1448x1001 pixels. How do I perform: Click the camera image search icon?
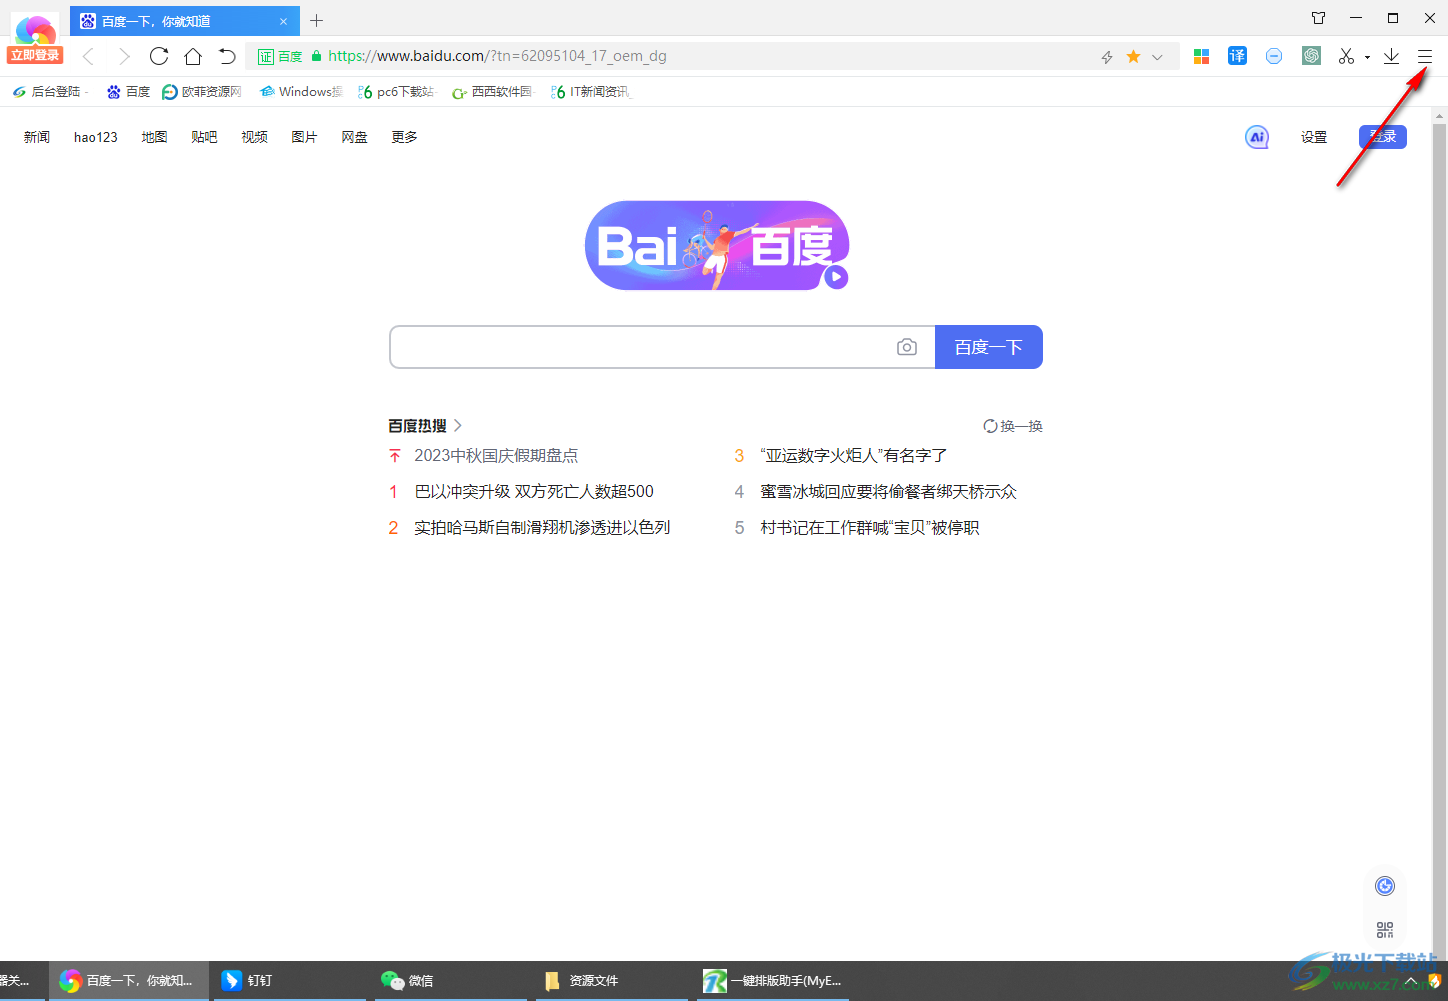point(907,347)
